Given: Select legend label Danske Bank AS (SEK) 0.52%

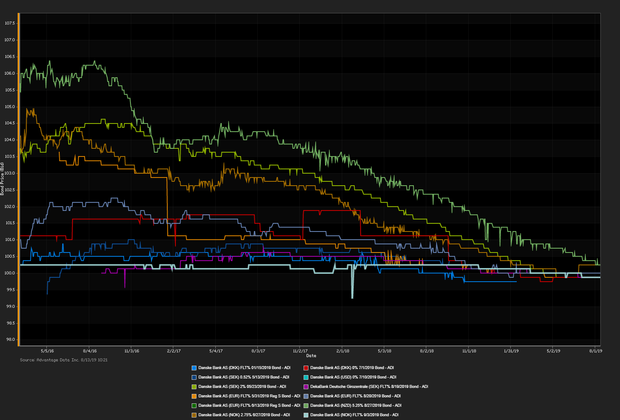Looking at the screenshot, I should [x=244, y=377].
